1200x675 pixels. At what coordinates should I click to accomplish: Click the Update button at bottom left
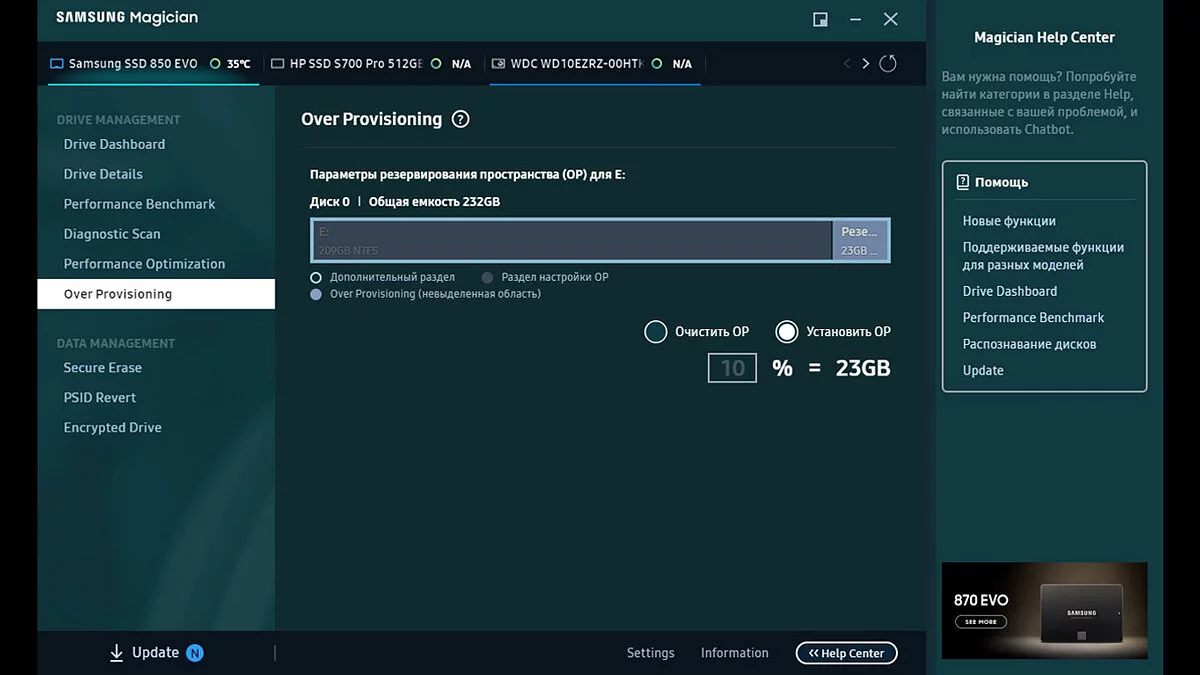[156, 653]
